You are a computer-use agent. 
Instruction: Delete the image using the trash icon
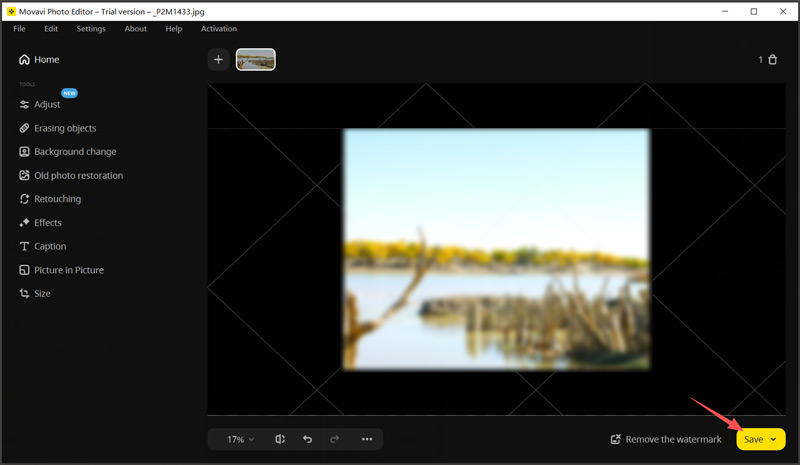coord(772,60)
